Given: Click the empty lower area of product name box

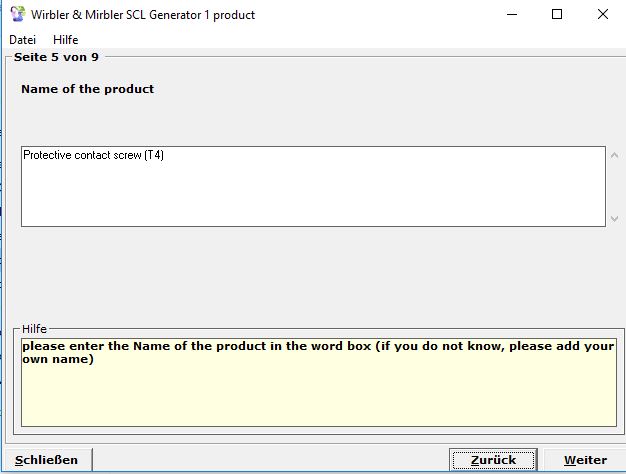Looking at the screenshot, I should tap(300, 200).
